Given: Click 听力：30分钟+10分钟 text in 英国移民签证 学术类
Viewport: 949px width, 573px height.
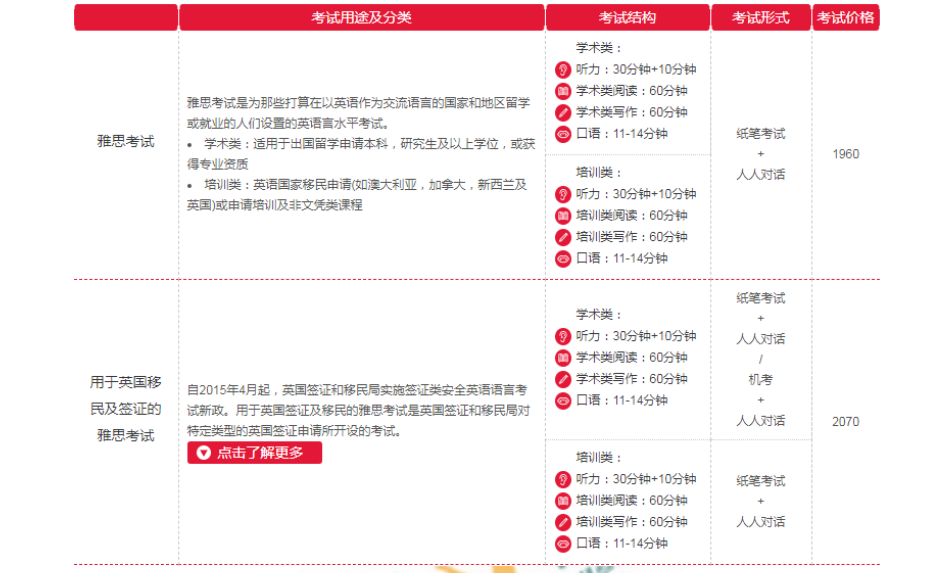Looking at the screenshot, I should point(635,336).
